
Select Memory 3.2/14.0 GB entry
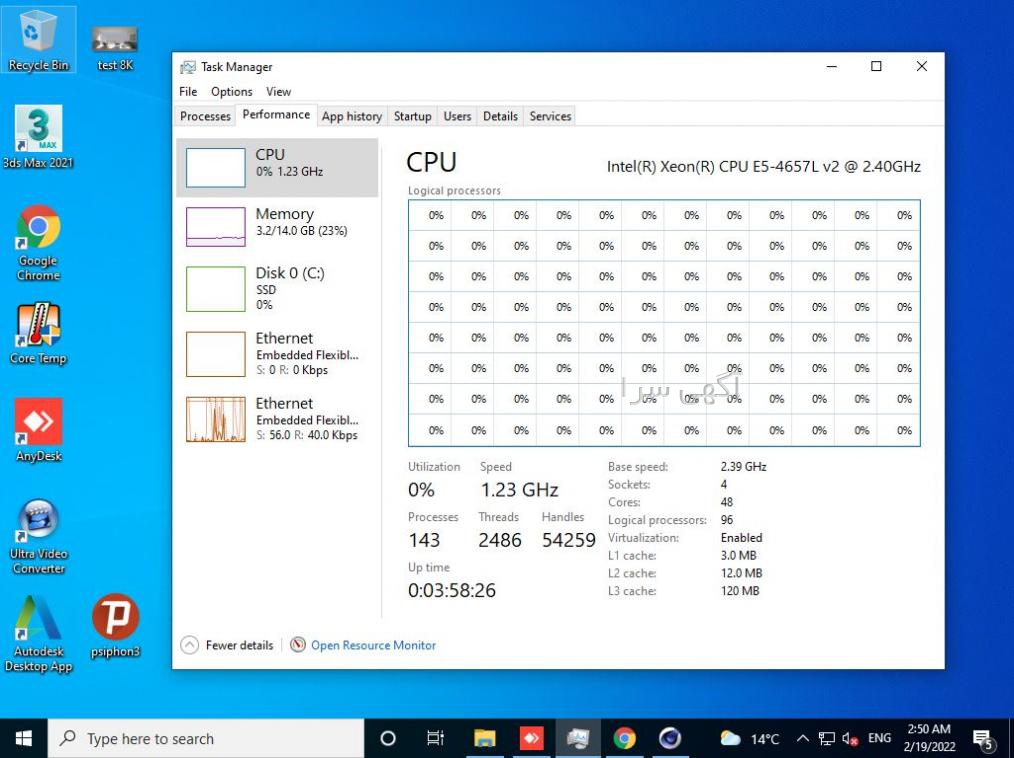coord(277,226)
